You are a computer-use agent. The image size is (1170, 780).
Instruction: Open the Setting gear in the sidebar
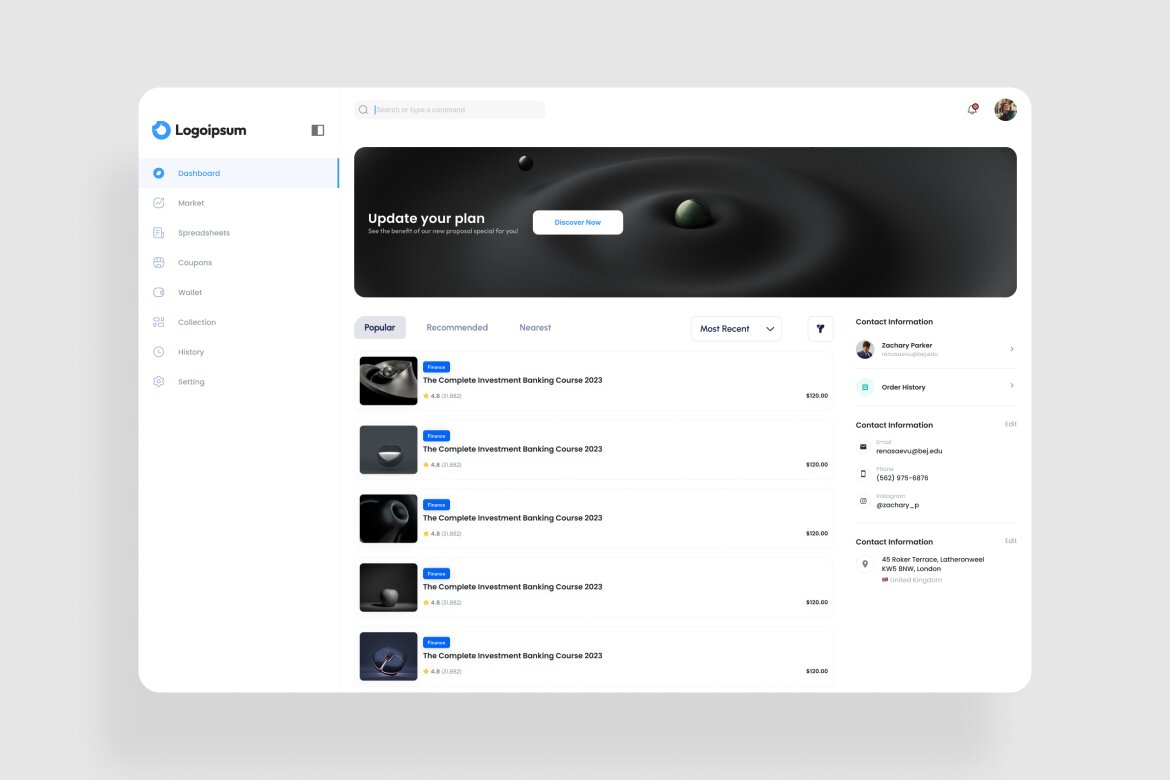[158, 381]
